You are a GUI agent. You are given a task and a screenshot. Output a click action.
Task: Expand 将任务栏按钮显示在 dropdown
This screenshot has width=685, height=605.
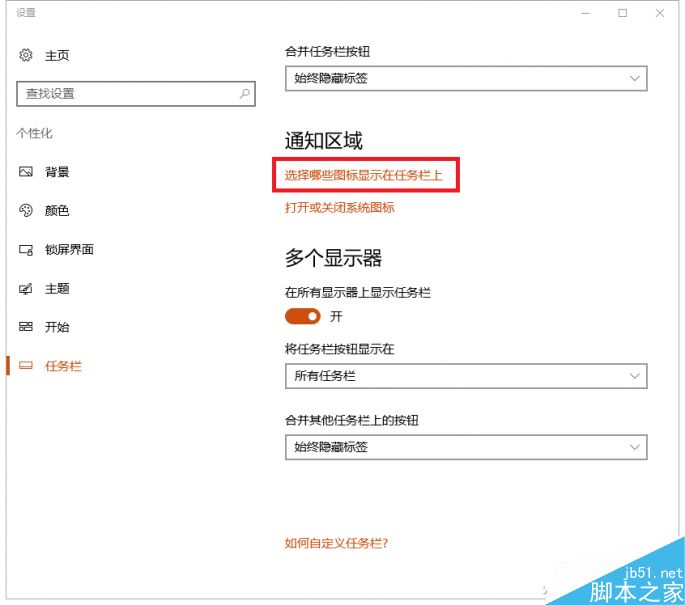466,376
